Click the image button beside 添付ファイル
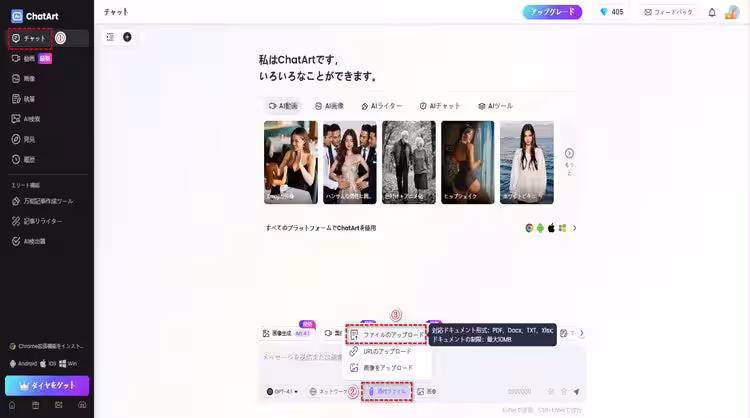The height and width of the screenshot is (418, 750). coord(427,392)
